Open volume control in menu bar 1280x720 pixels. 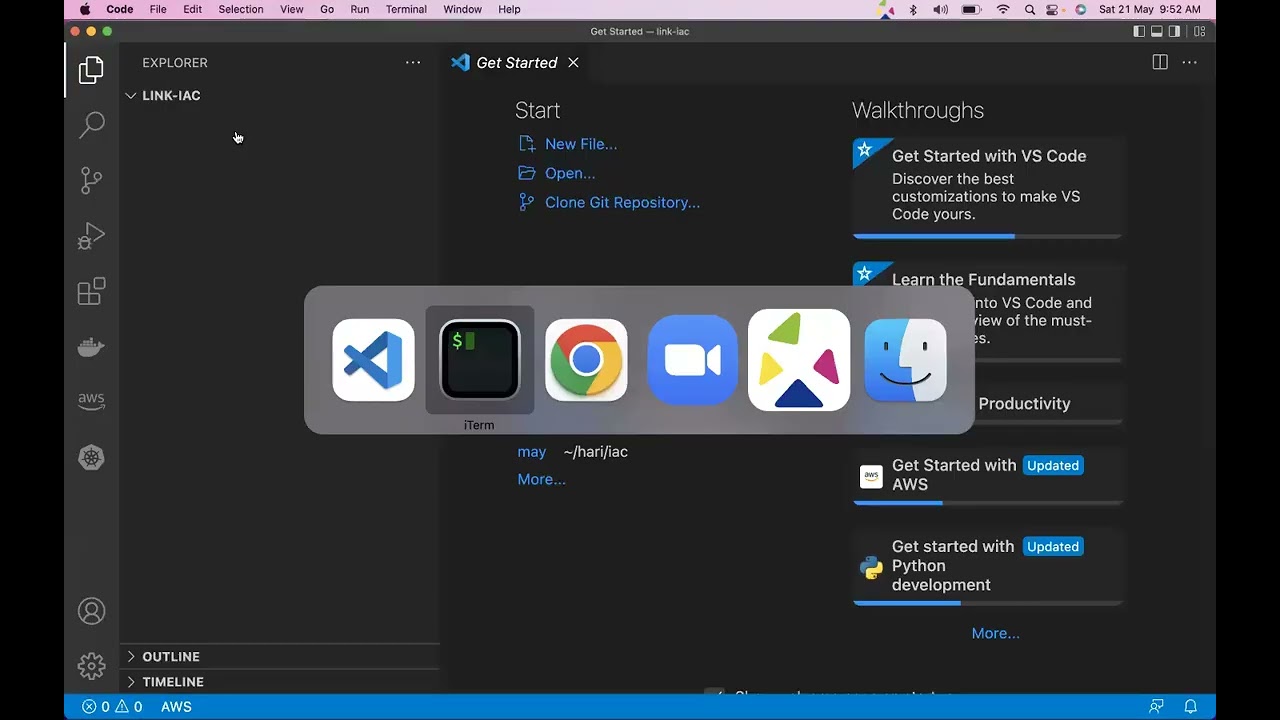[940, 9]
